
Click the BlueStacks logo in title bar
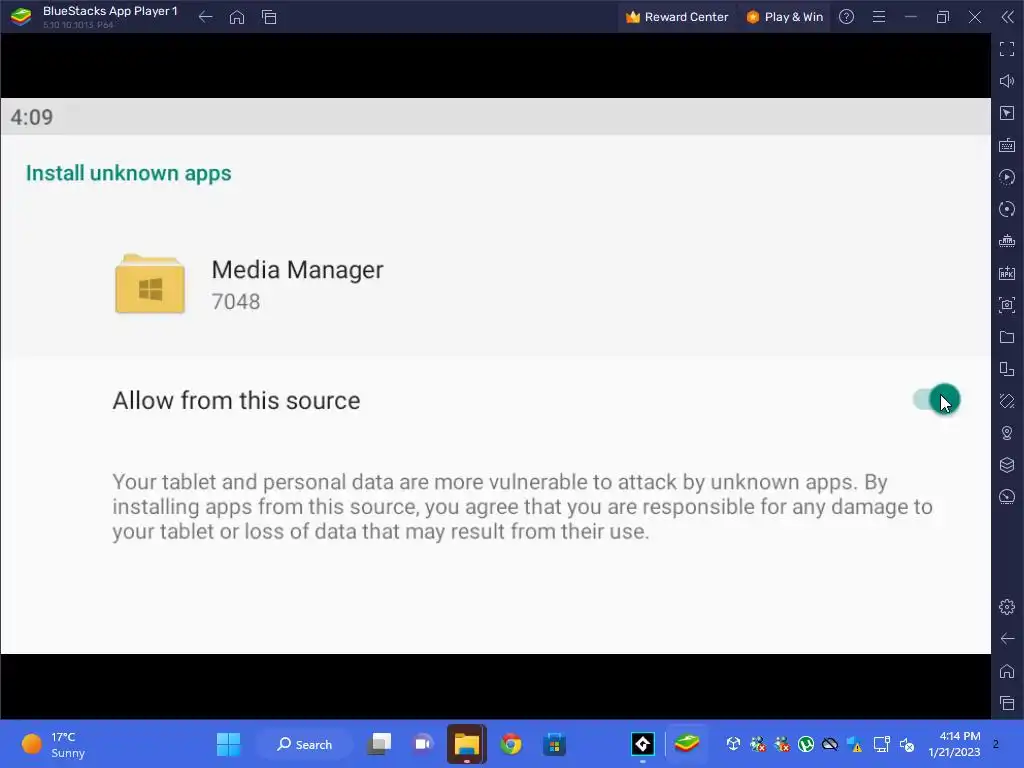[x=21, y=16]
